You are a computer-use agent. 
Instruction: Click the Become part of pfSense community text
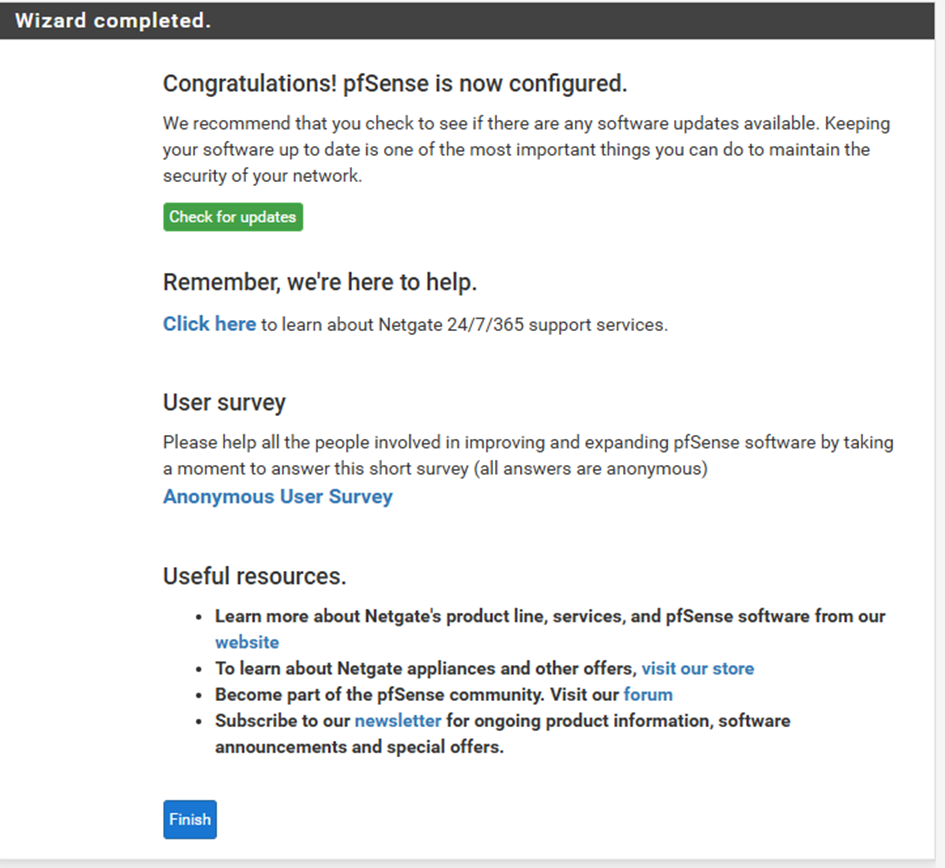tap(417, 694)
